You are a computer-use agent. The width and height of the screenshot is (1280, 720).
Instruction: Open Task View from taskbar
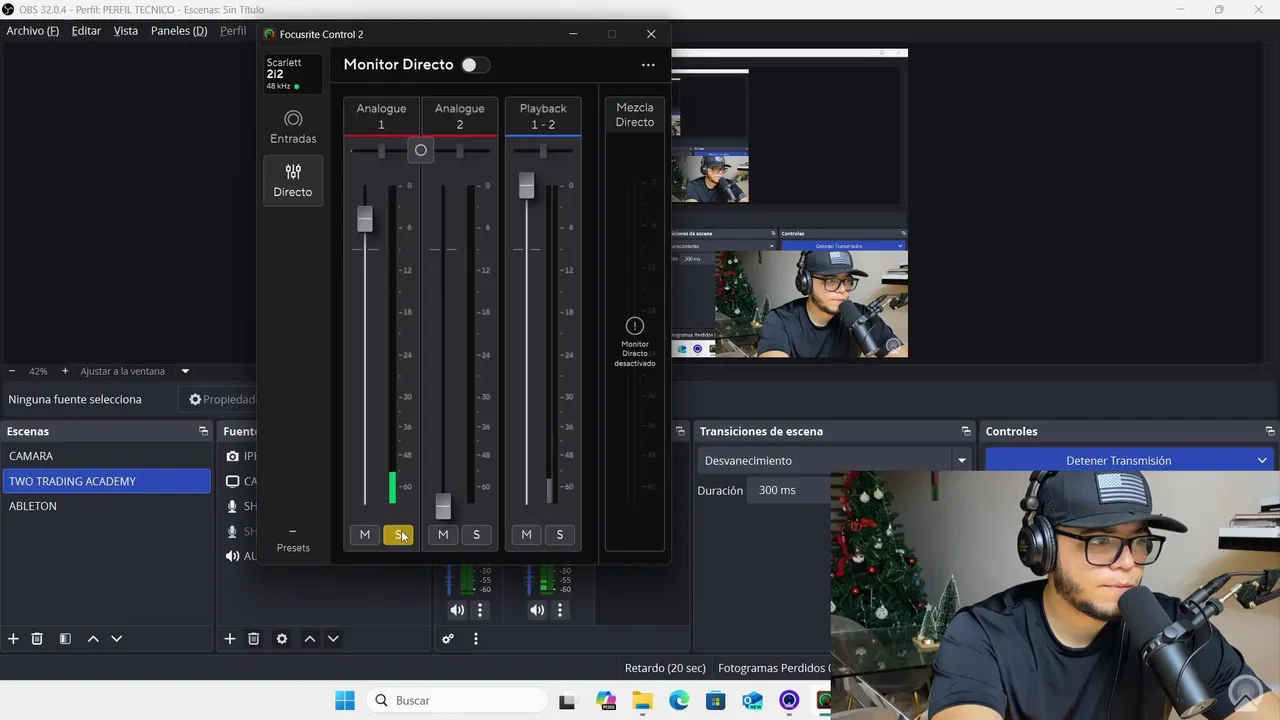click(x=567, y=701)
